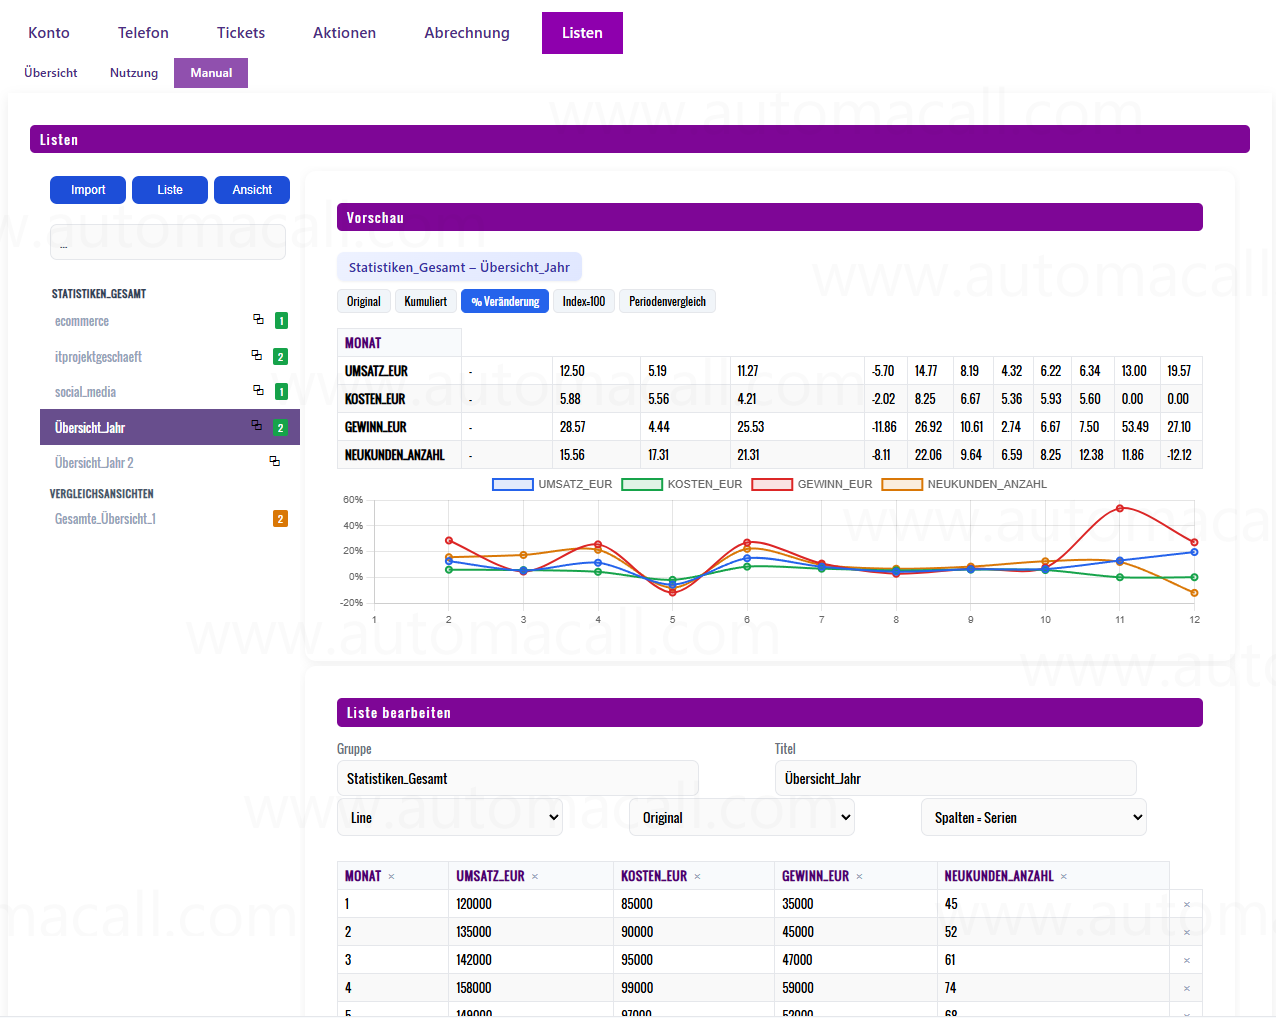Select the Kumuliert view button
The width and height of the screenshot is (1276, 1018).
point(425,302)
